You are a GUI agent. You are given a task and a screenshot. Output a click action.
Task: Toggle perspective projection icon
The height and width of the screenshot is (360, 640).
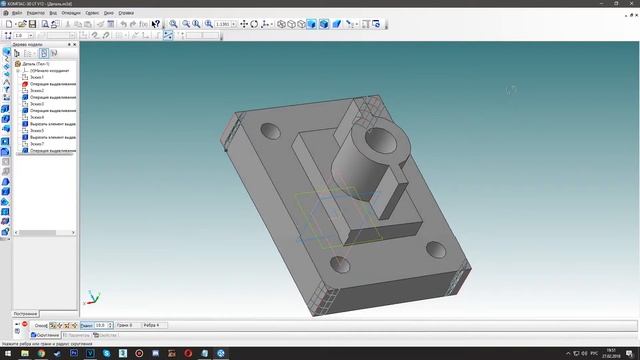click(336, 24)
